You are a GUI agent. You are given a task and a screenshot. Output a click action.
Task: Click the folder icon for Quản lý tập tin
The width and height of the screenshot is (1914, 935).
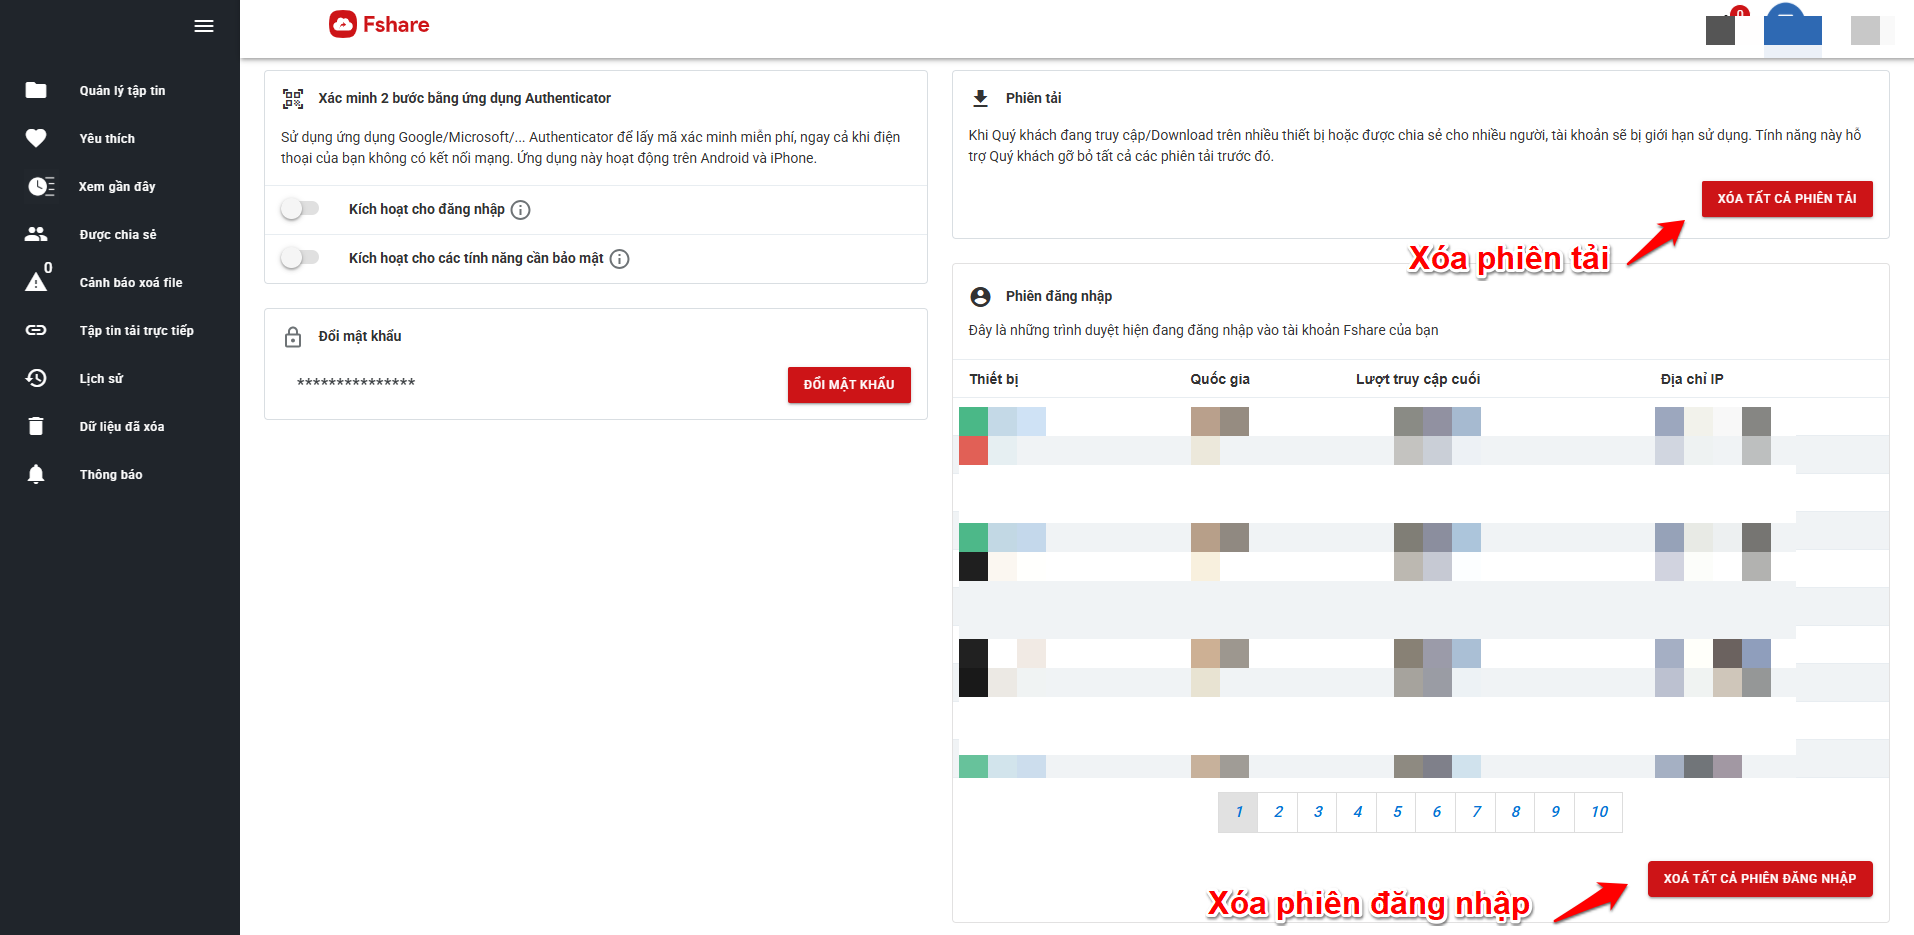coord(36,90)
